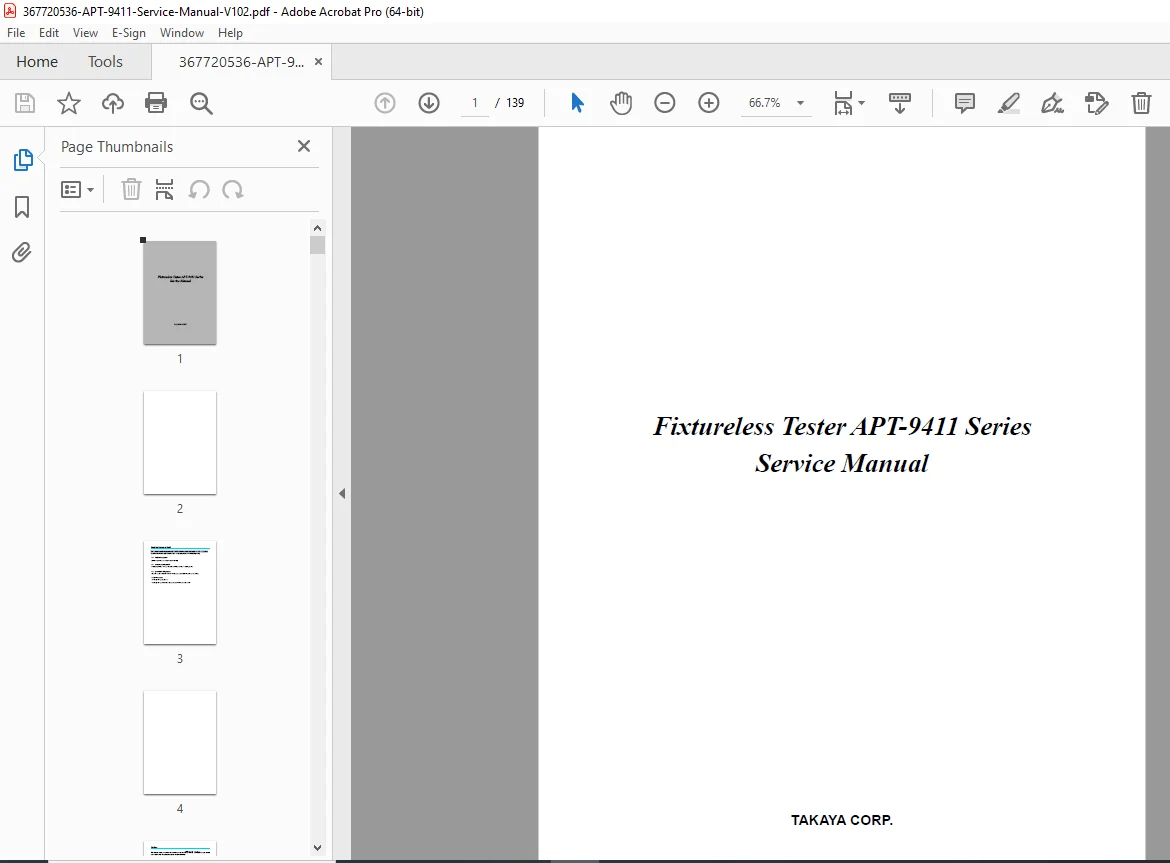Select page 2 thumbnail
1170x863 pixels.
pyautogui.click(x=180, y=442)
